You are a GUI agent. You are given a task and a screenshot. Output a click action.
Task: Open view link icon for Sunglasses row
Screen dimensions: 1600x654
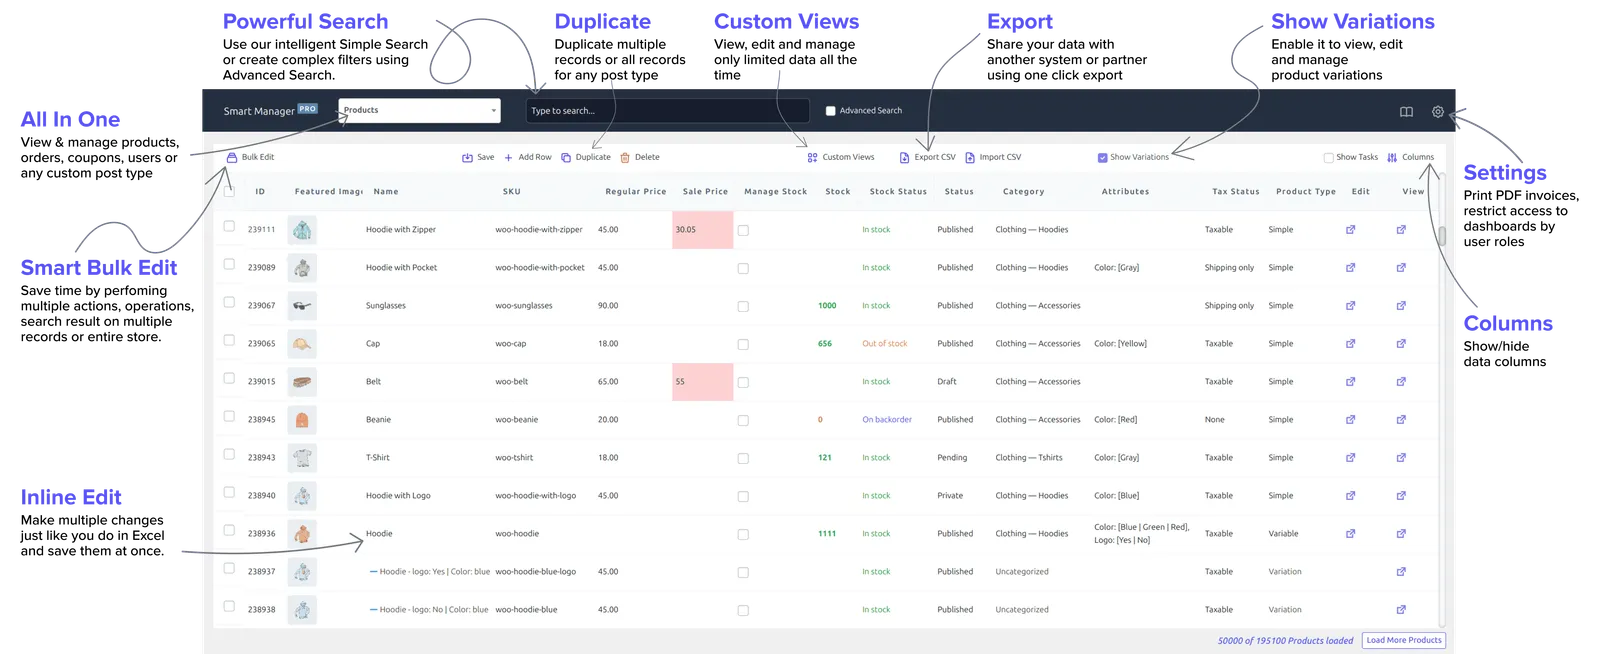click(1401, 306)
